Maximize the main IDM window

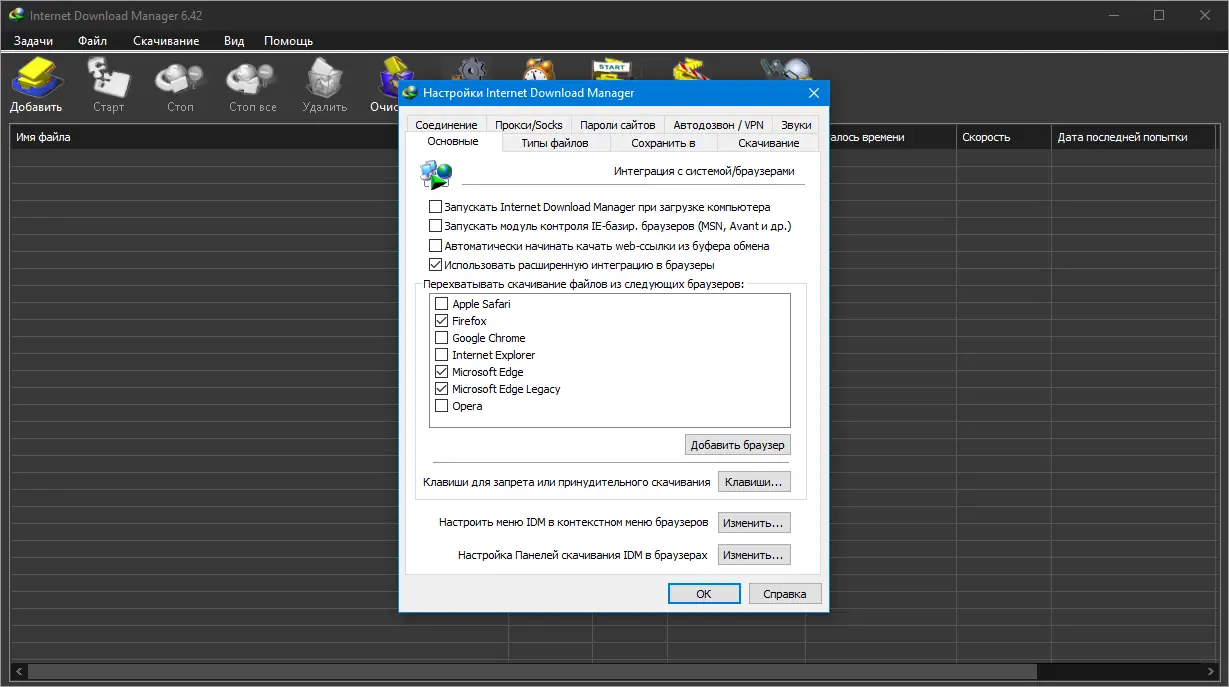pyautogui.click(x=1159, y=15)
